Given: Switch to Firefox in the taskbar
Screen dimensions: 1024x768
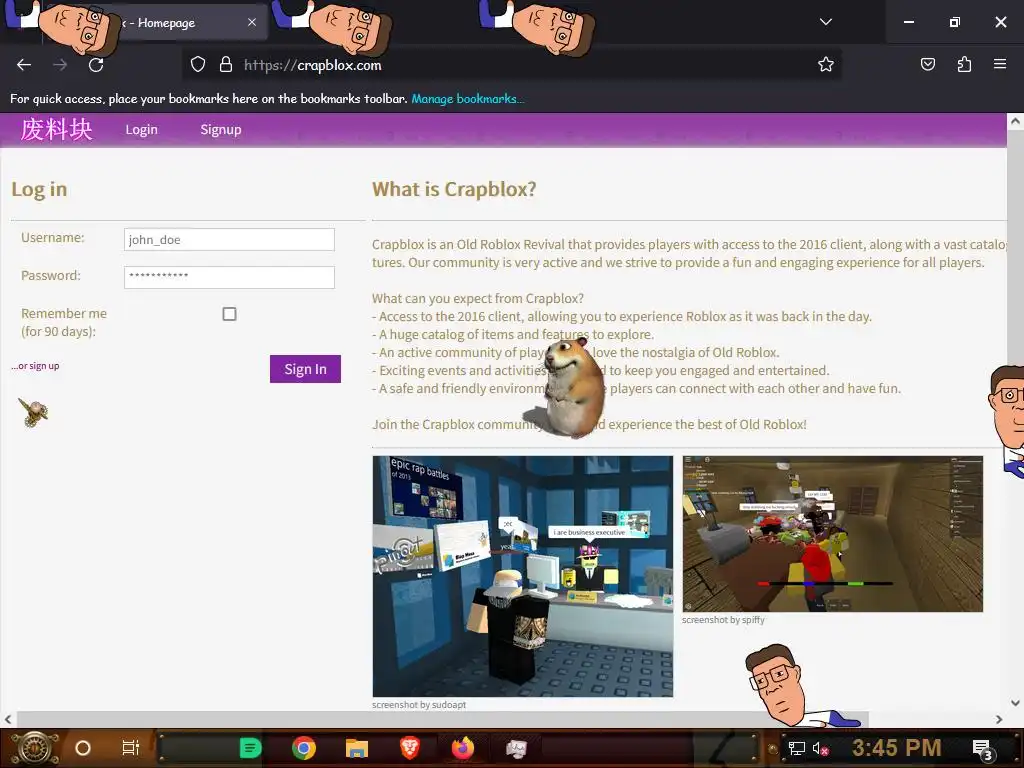Looking at the screenshot, I should pos(463,748).
